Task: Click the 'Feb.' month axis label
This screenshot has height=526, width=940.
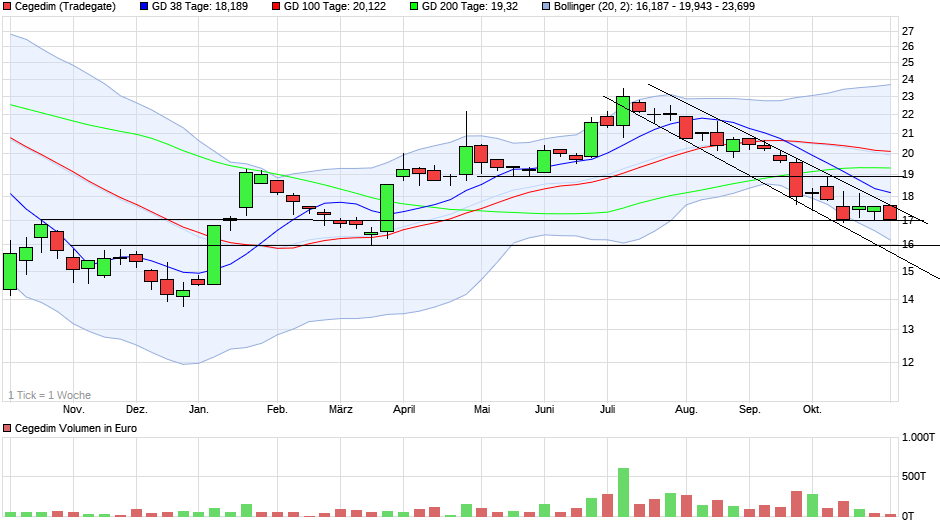Action: [x=277, y=410]
